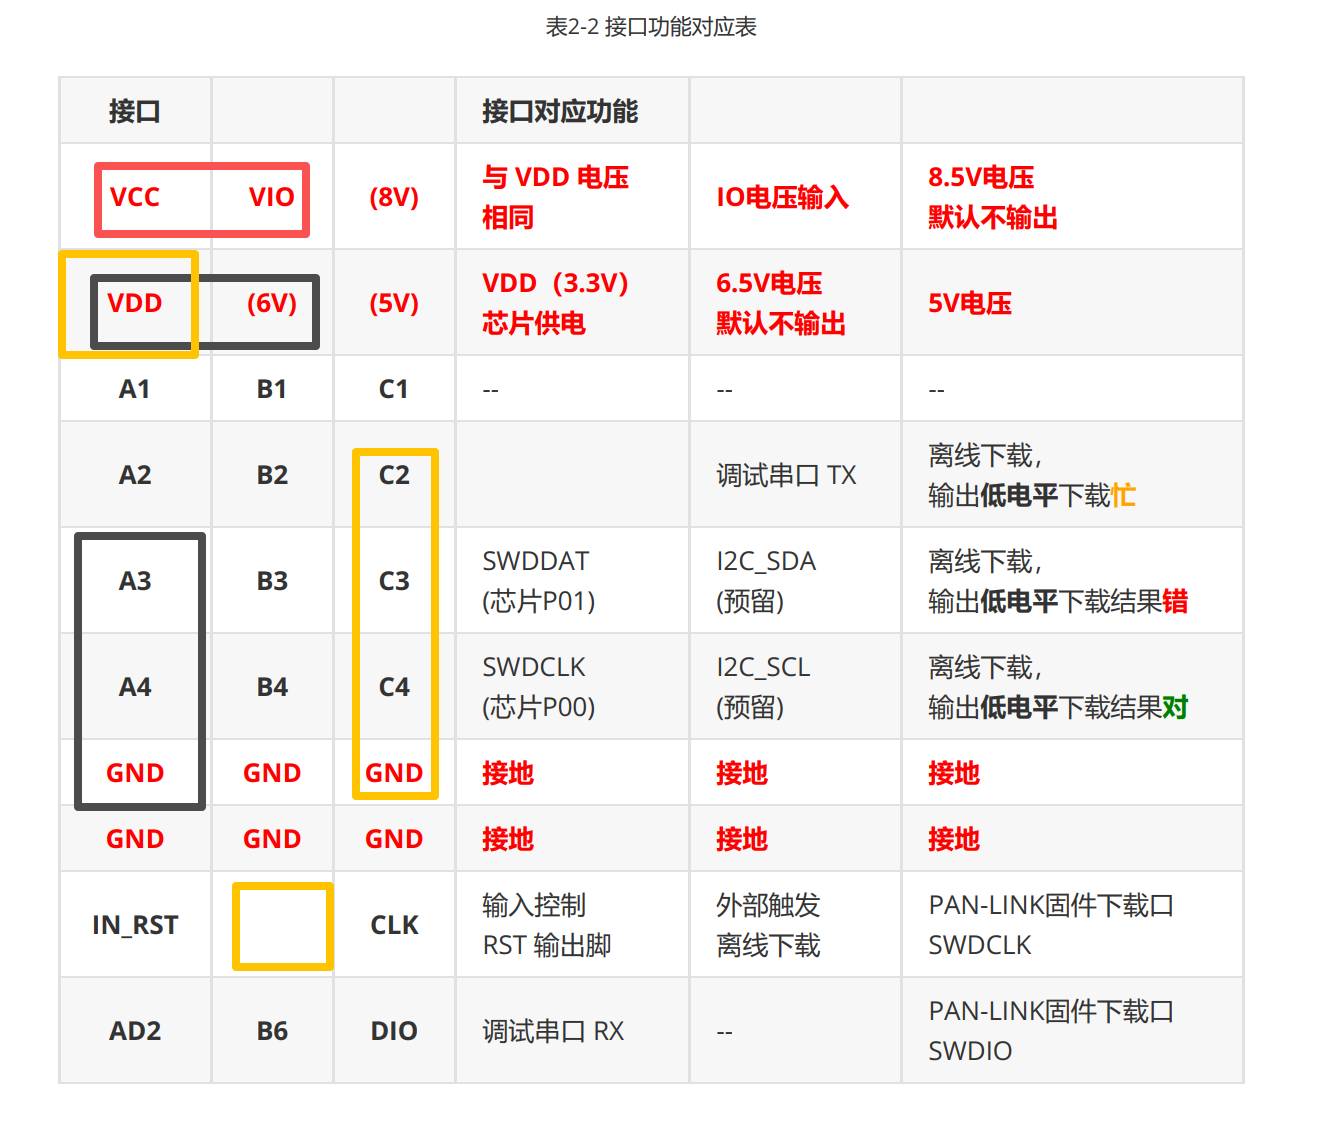Click the A1 interface cell

[x=135, y=389]
